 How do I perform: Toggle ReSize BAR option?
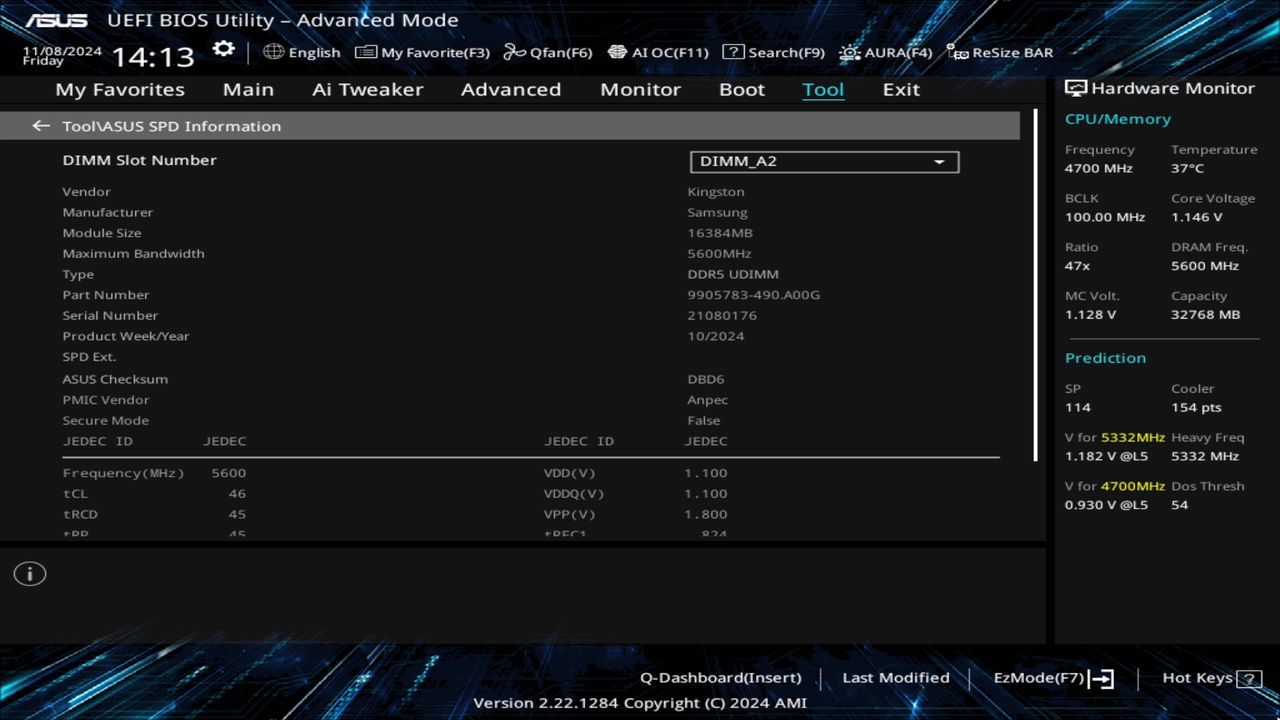coord(1000,52)
